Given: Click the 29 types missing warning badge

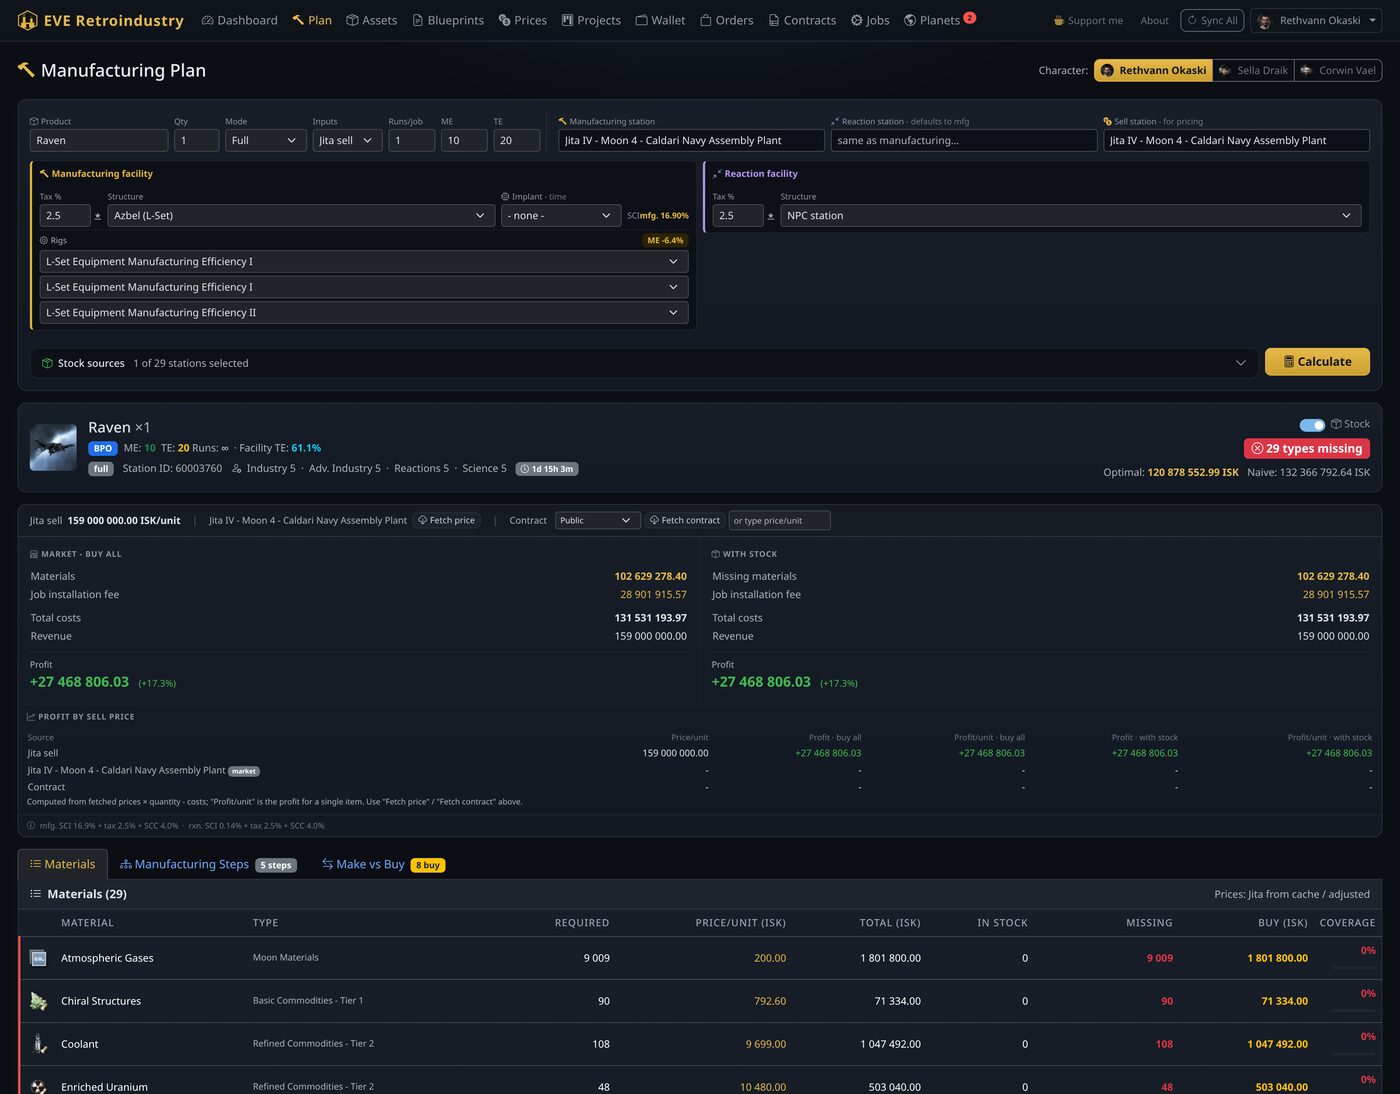Looking at the screenshot, I should [x=1307, y=449].
